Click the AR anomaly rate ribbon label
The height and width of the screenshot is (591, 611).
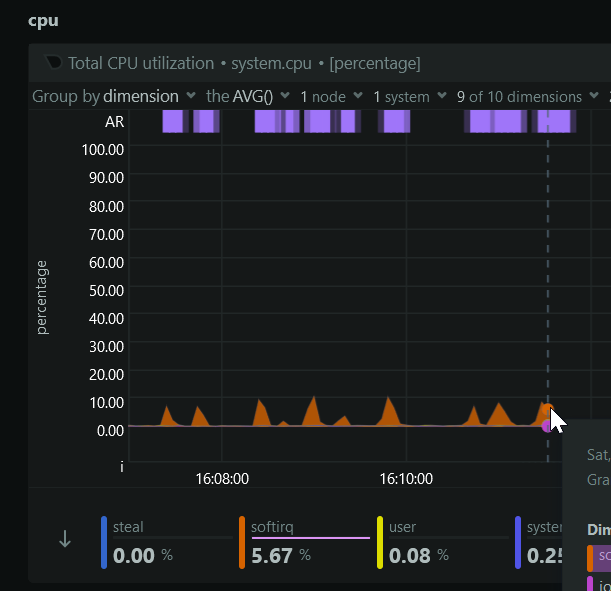115,122
